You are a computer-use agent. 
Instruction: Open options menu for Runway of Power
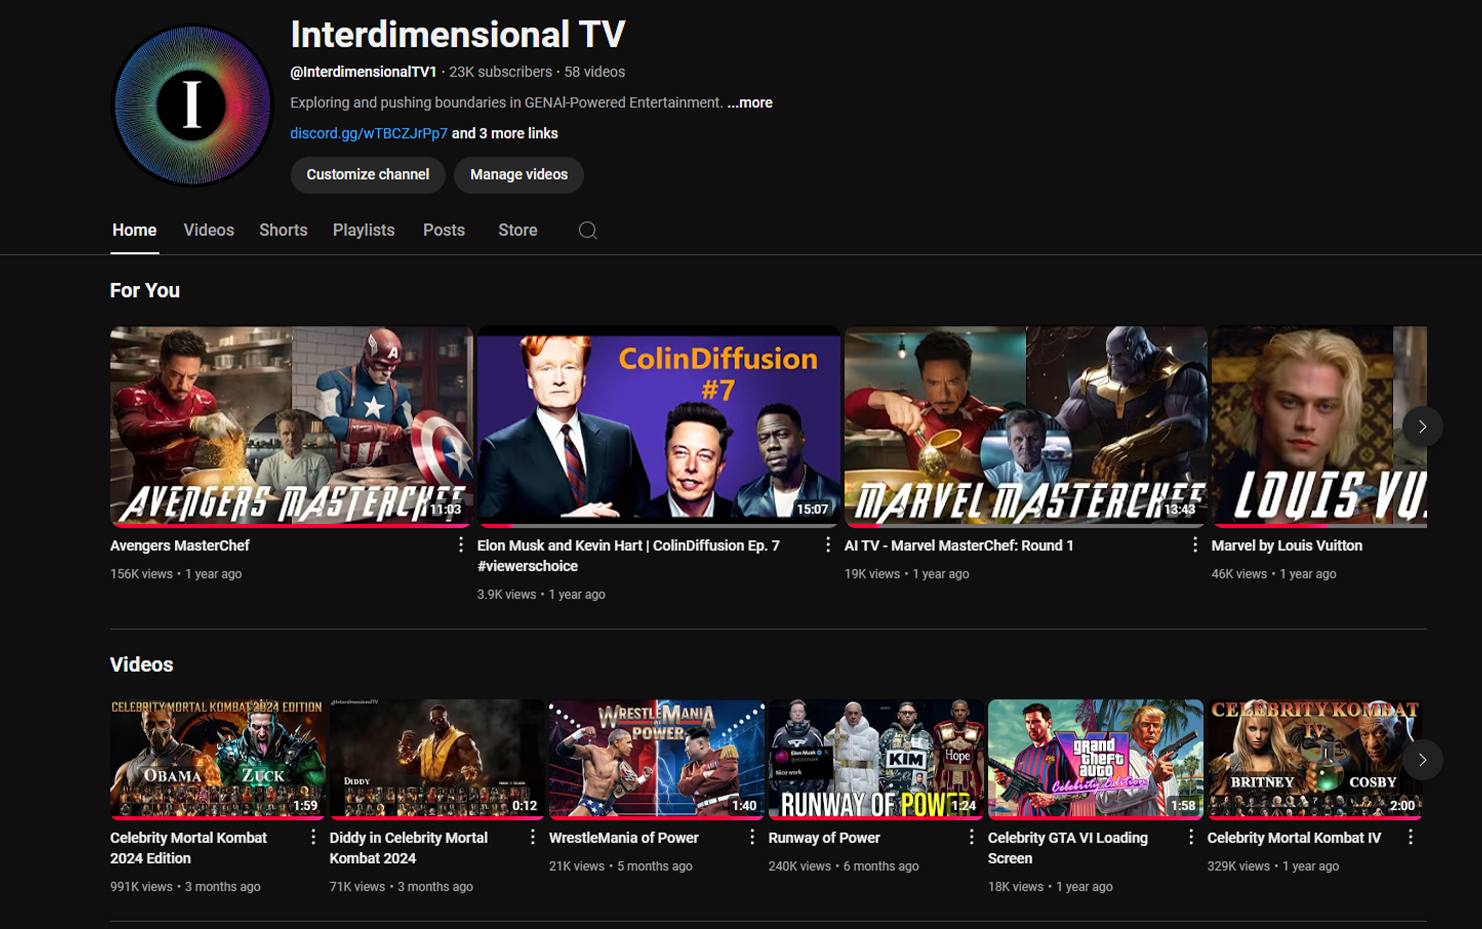(970, 835)
